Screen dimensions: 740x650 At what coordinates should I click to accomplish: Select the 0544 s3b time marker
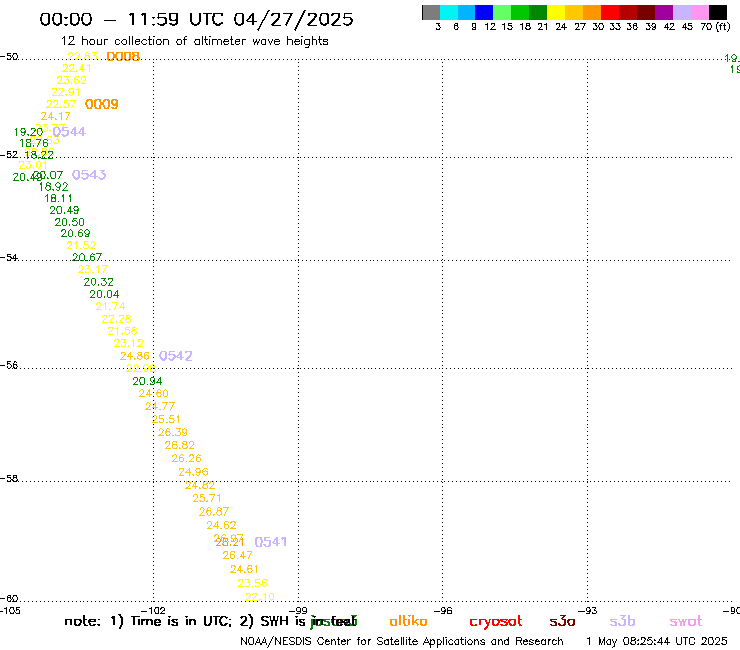tap(69, 132)
